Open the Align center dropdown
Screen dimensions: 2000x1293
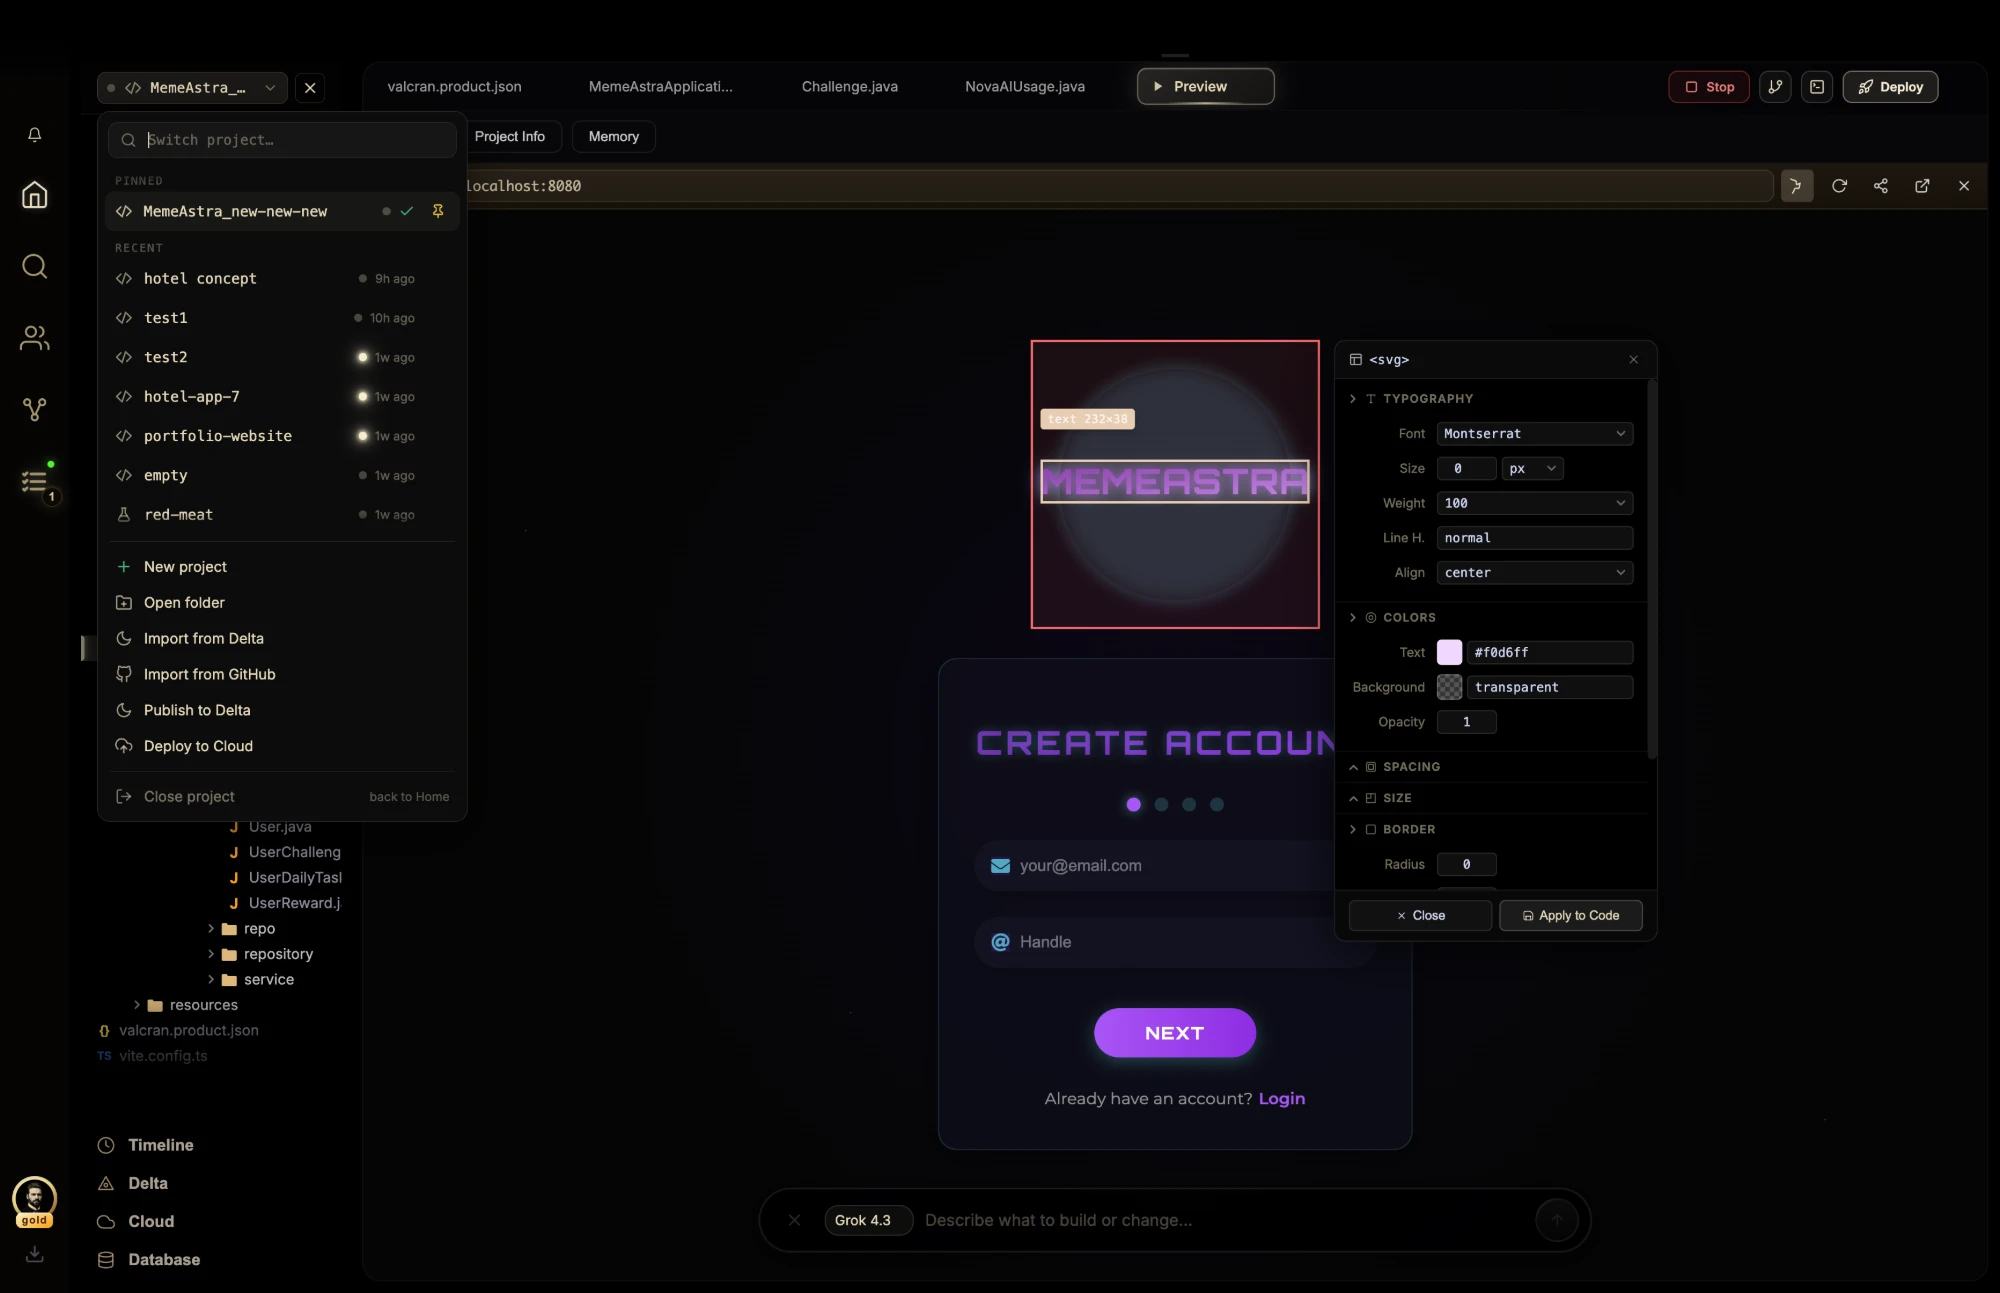point(1534,573)
